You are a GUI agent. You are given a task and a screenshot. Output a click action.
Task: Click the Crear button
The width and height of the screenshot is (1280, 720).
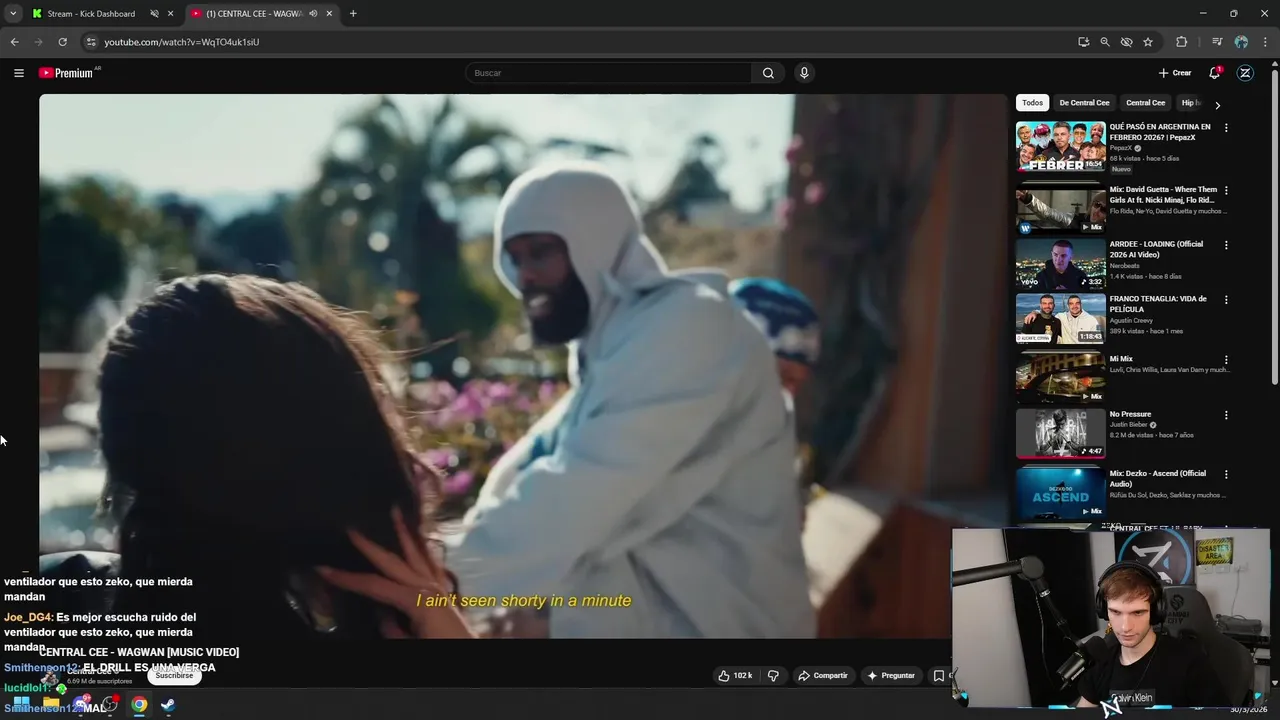click(x=1175, y=73)
